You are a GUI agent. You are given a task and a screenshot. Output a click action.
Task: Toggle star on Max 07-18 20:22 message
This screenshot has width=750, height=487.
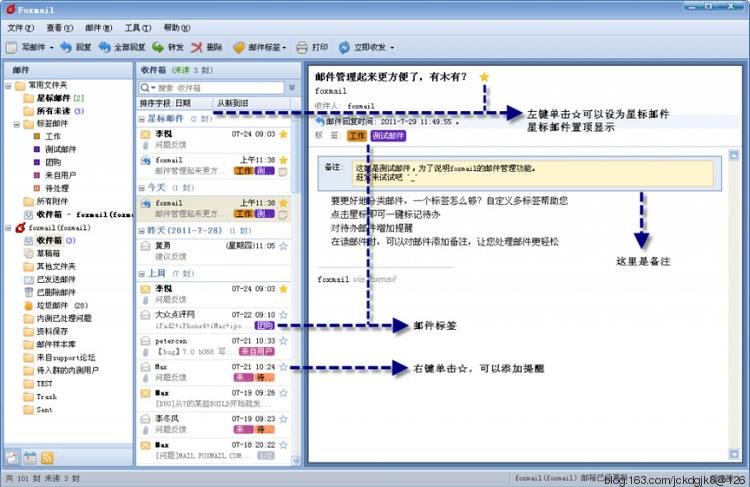click(283, 445)
